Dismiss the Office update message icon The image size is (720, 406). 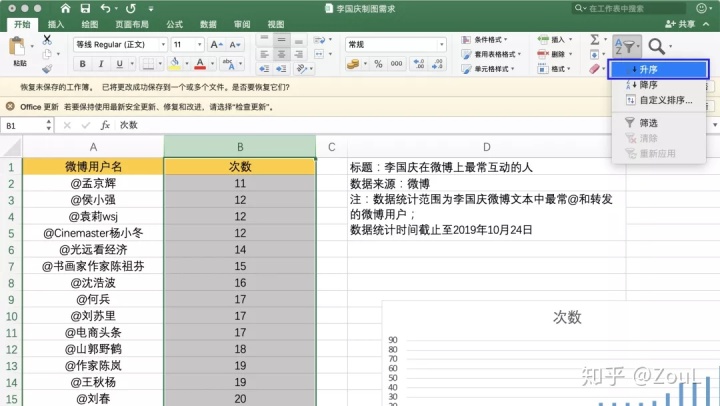(10, 107)
